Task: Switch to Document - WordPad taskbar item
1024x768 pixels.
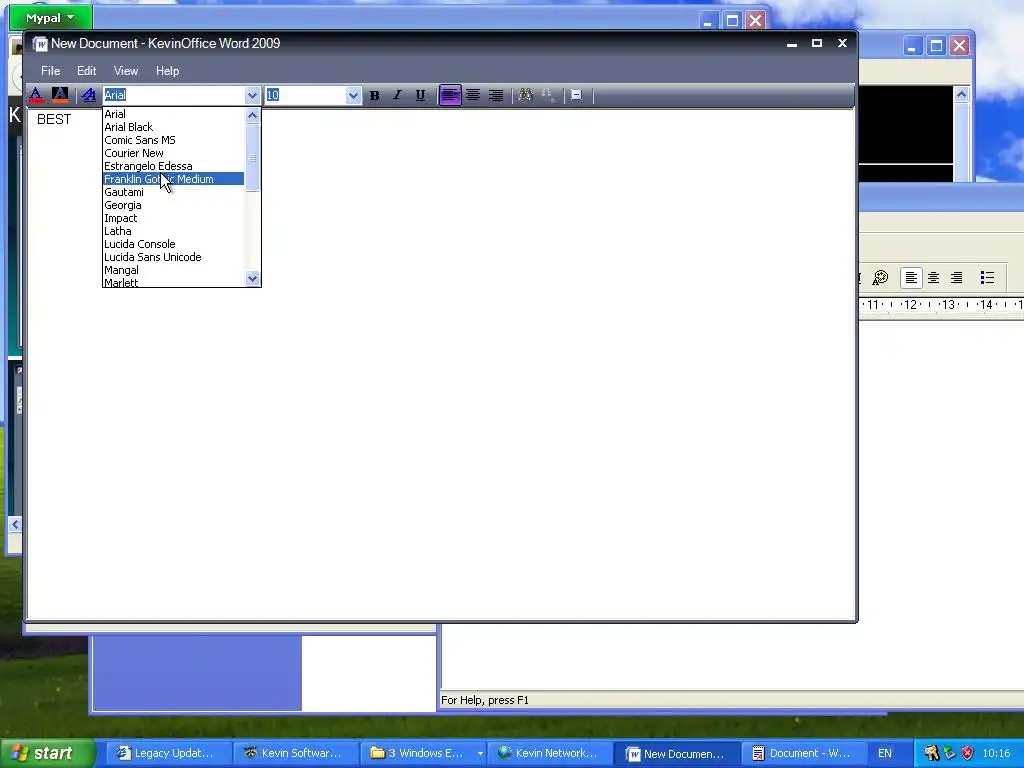Action: pyautogui.click(x=805, y=754)
